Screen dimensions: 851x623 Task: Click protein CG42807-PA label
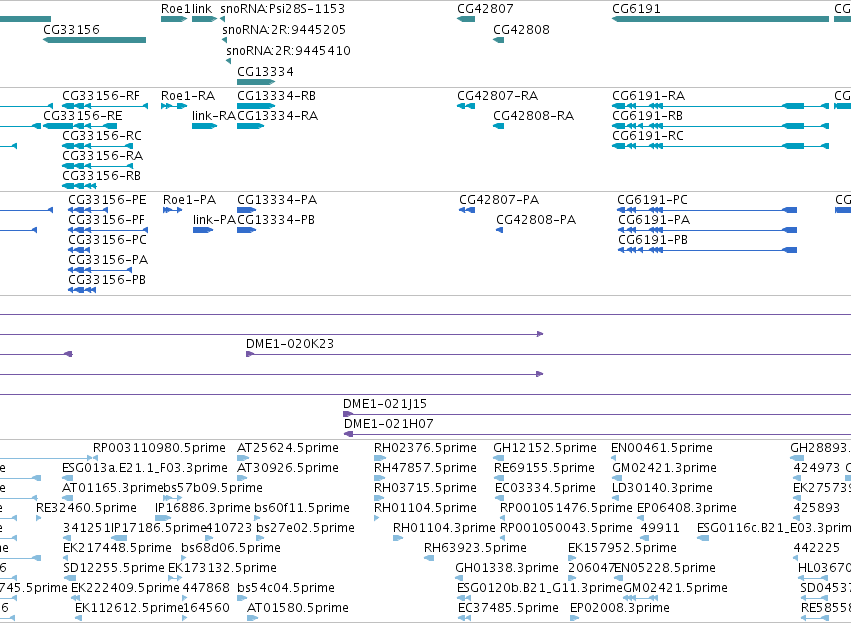click(499, 200)
